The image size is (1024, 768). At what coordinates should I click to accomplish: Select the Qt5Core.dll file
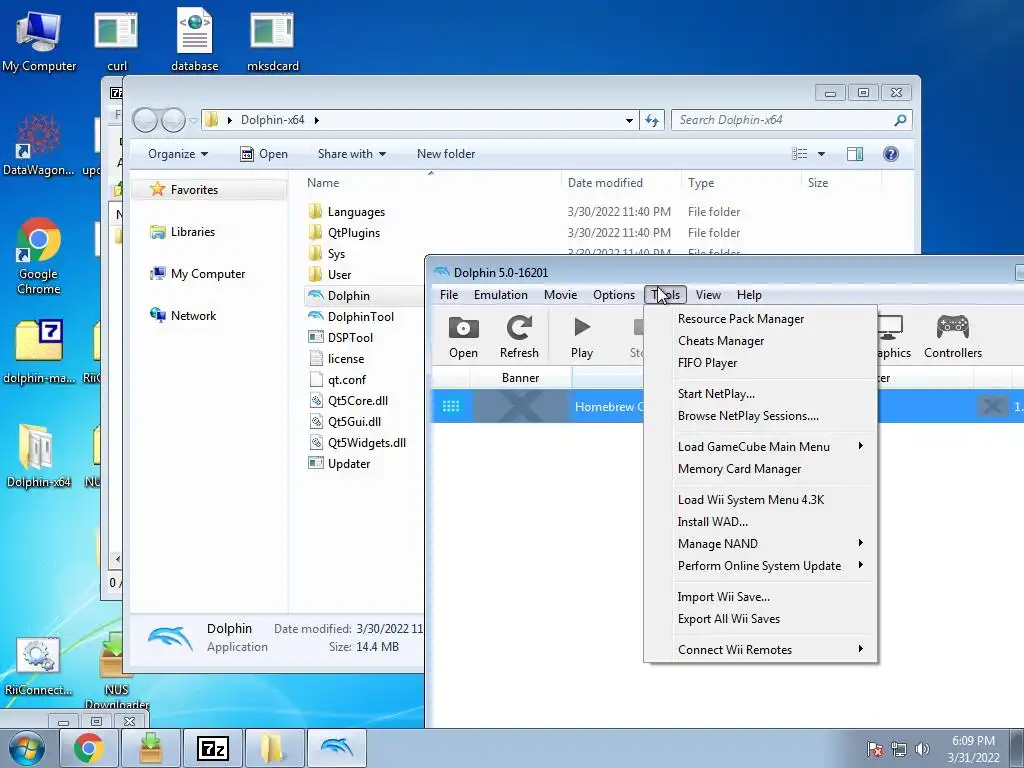tap(349, 400)
